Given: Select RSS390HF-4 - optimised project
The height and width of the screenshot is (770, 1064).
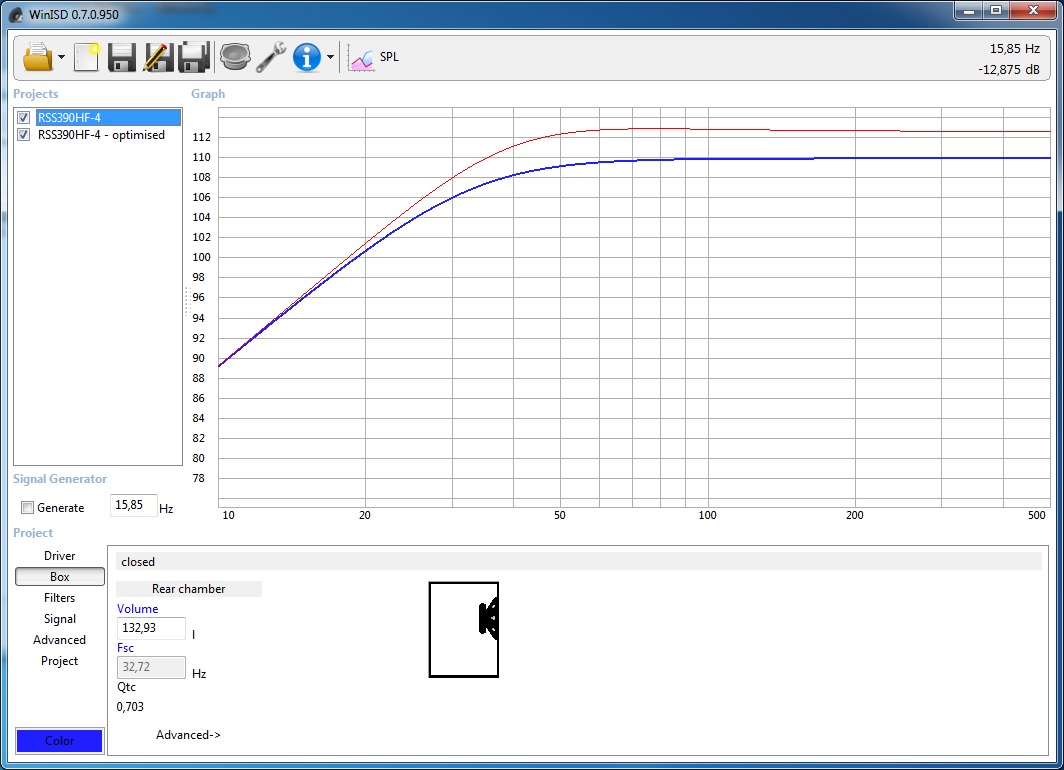Looking at the screenshot, I should click(101, 134).
